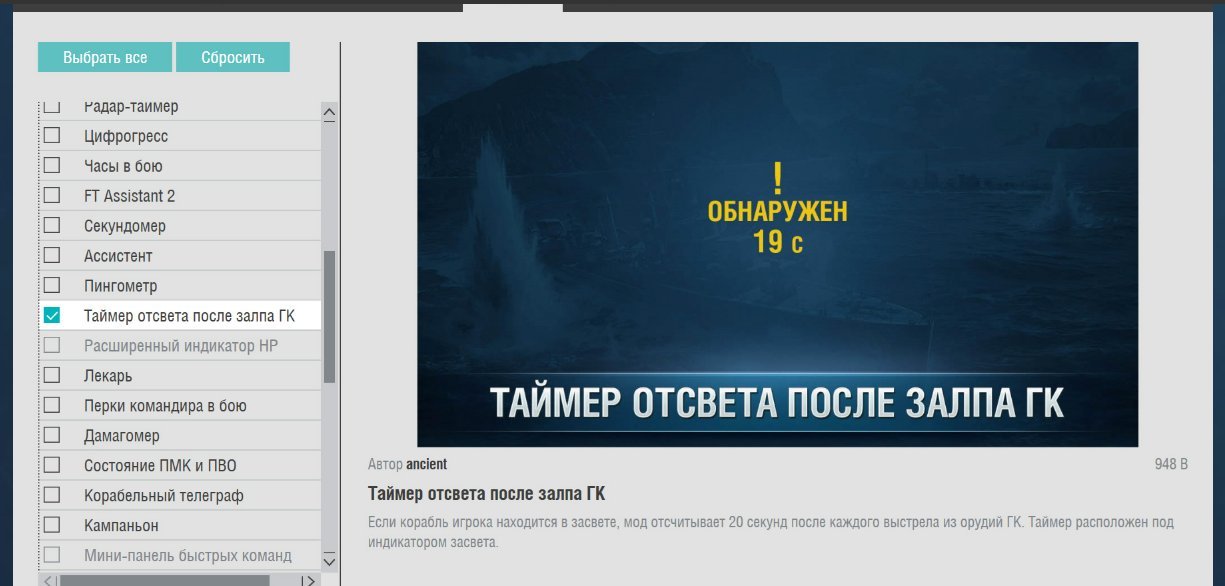
Task: Select the 'Ассистент' mod label
Action: click(x=118, y=256)
